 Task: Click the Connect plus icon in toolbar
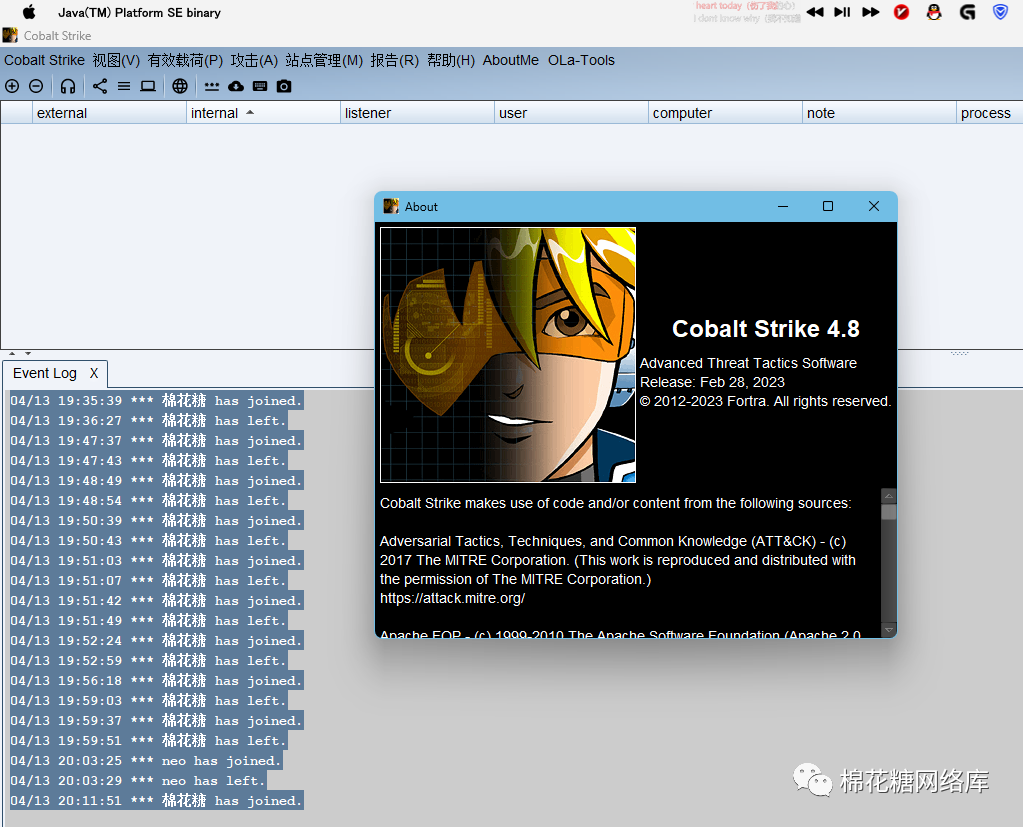click(x=12, y=86)
